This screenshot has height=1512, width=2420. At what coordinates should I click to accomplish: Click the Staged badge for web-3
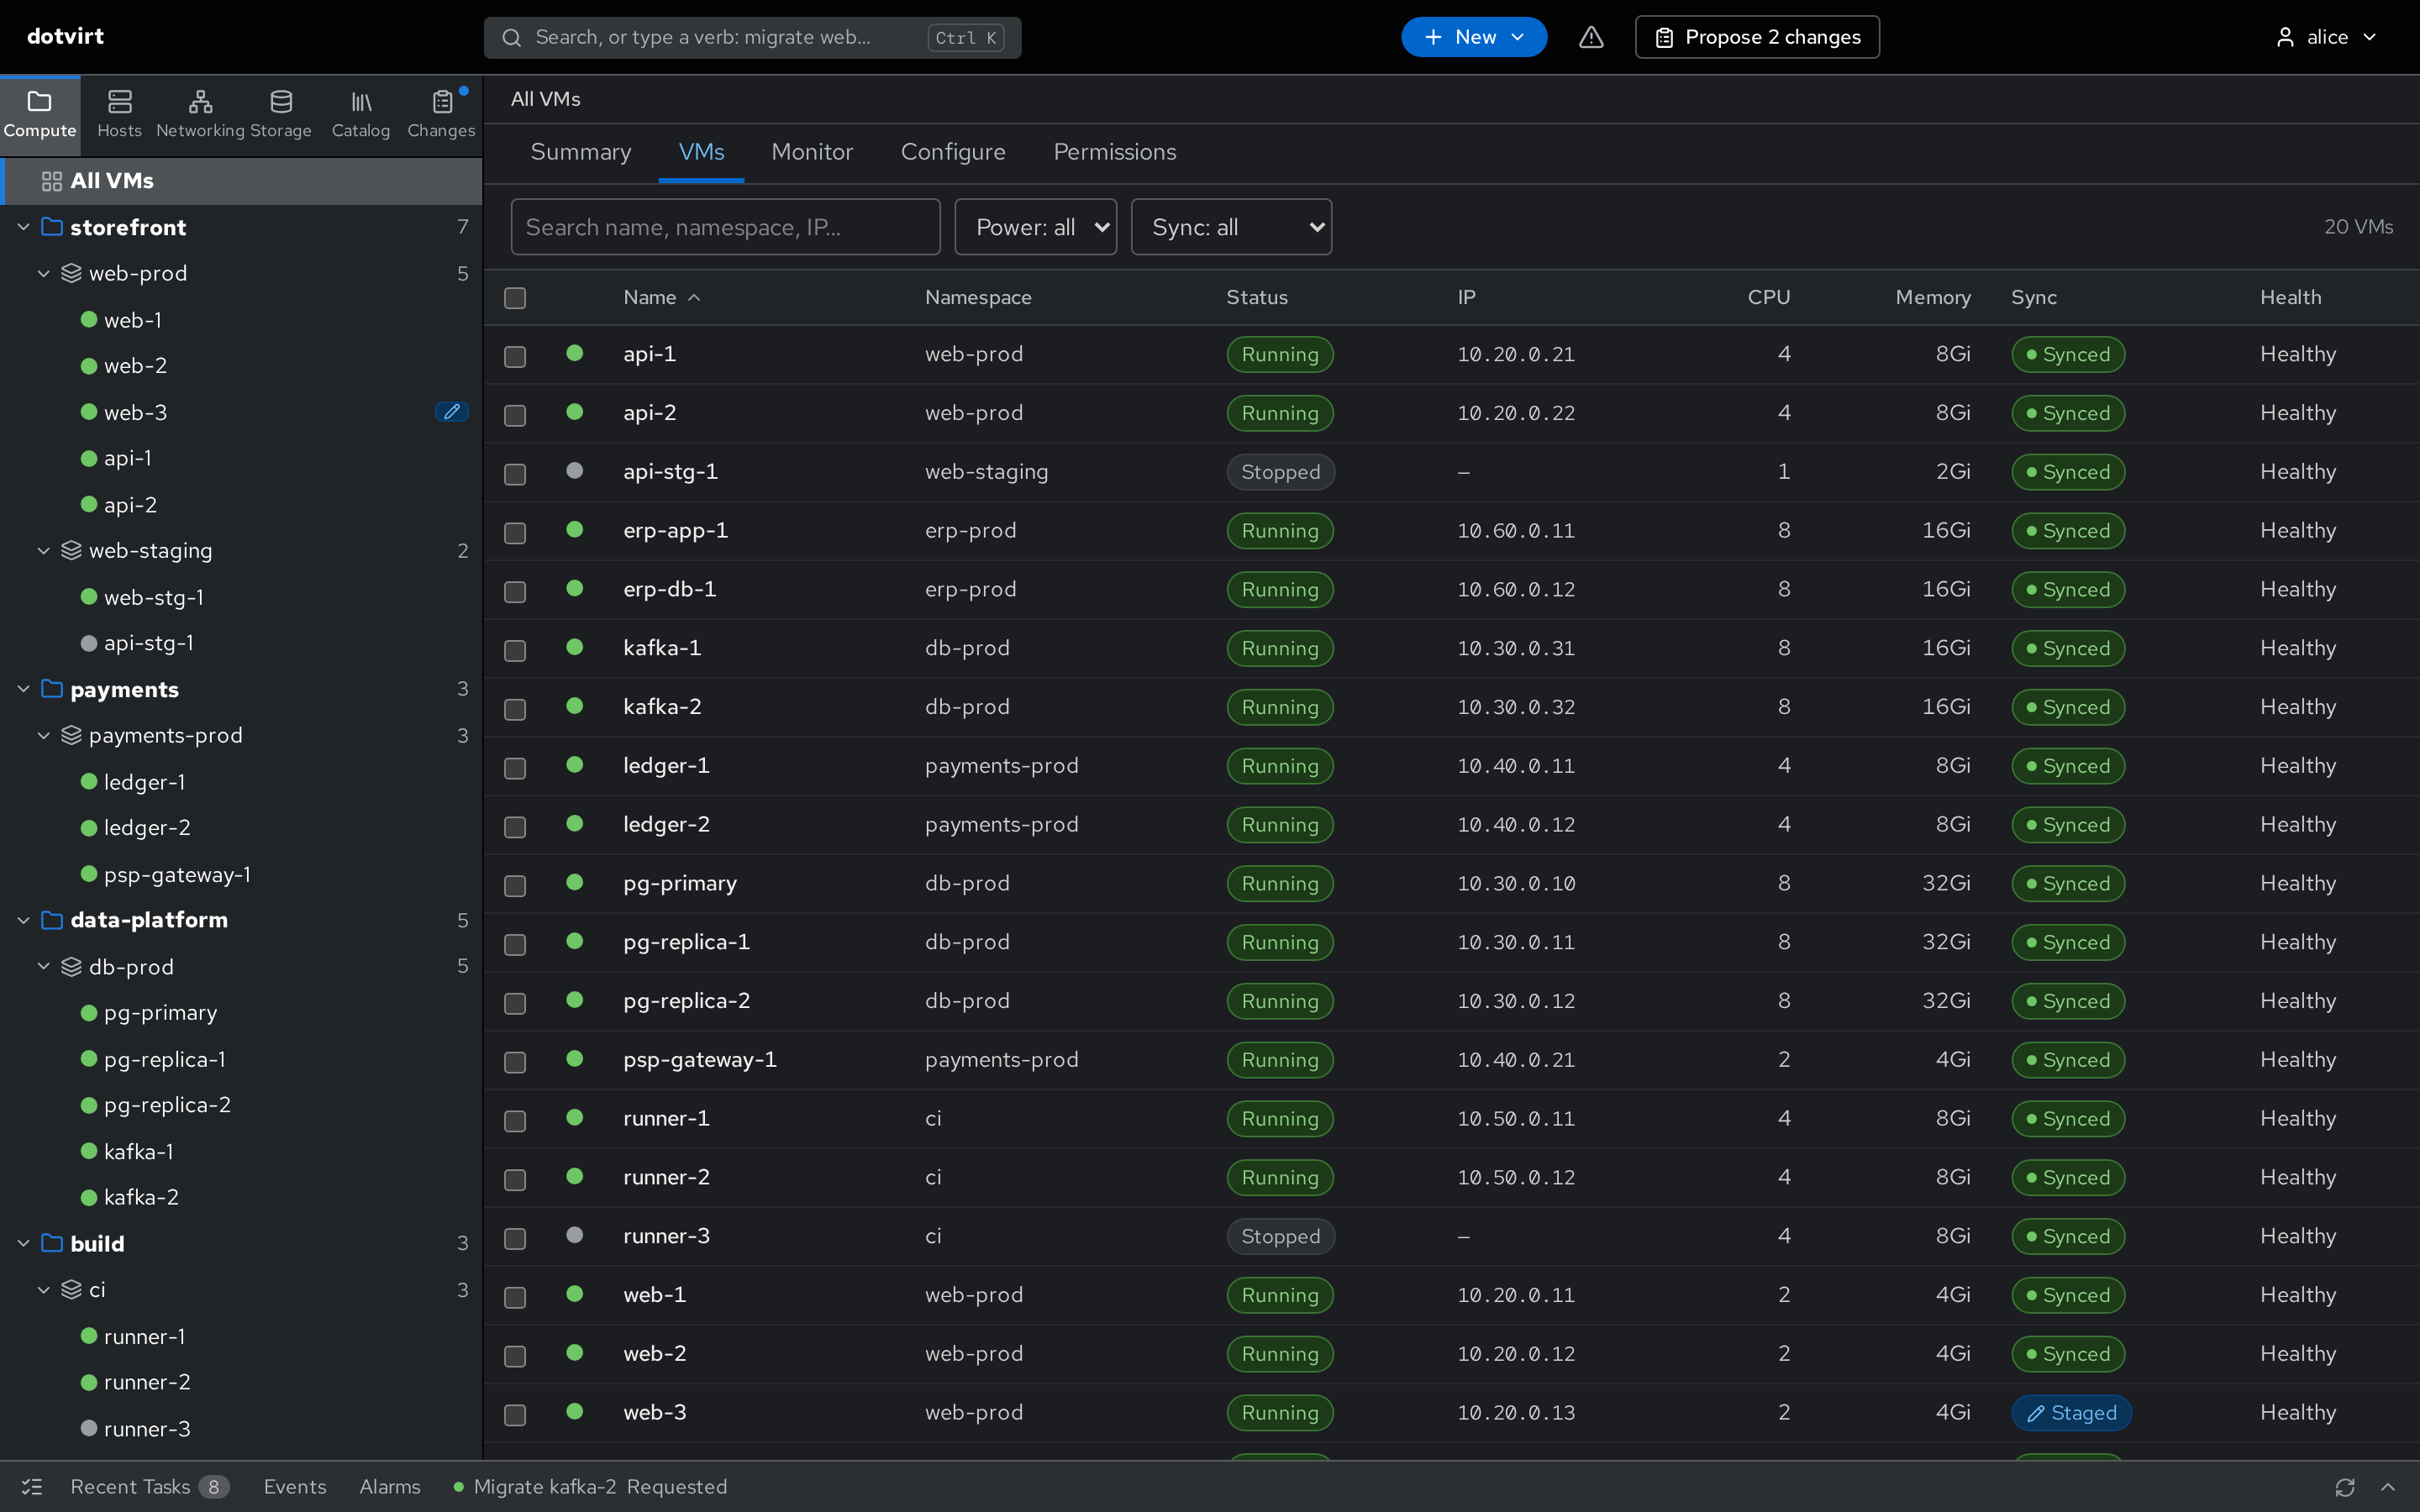2071,1413
